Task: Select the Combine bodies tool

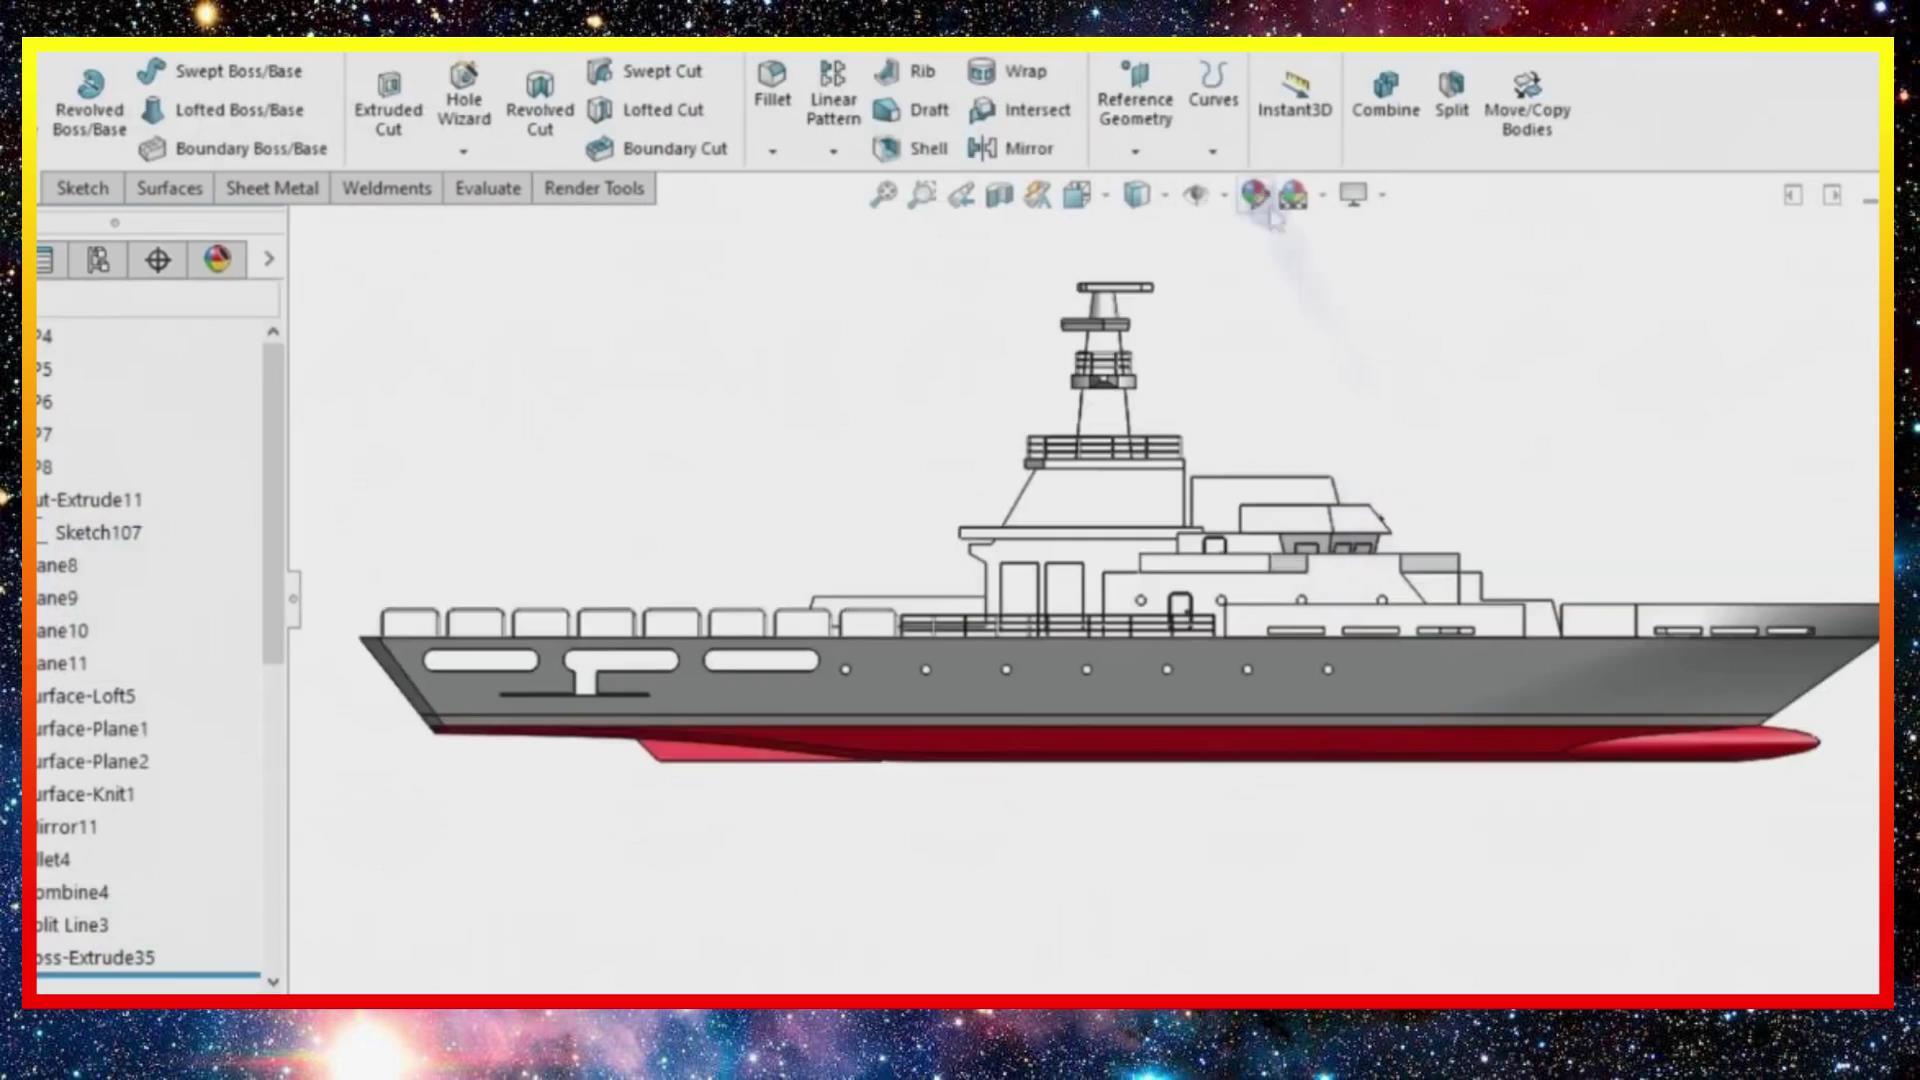Action: 1385,95
